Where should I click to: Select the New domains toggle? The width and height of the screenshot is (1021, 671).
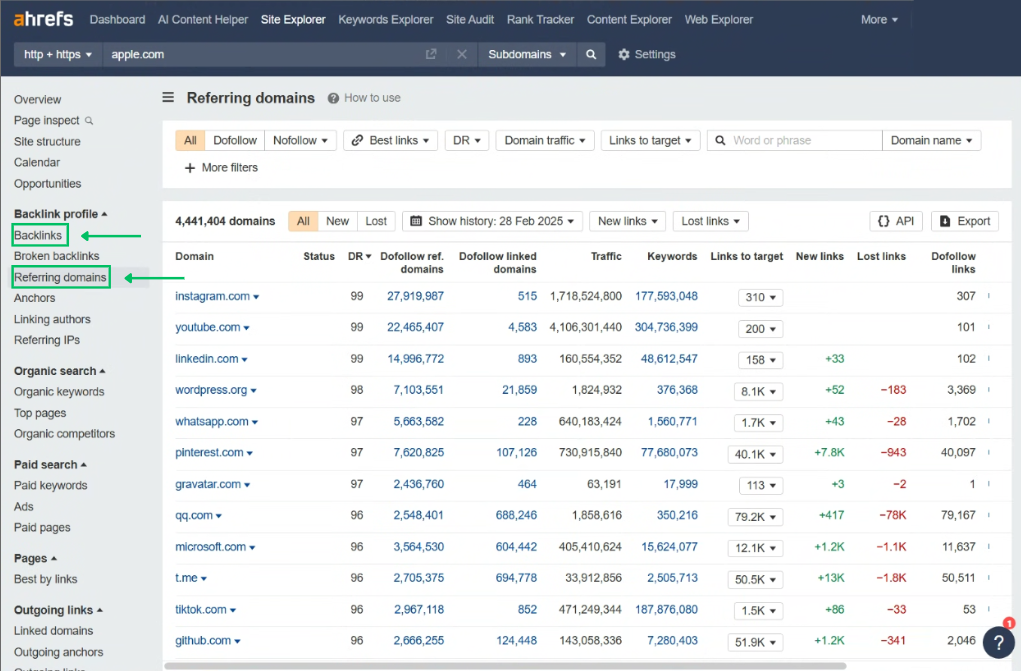338,221
